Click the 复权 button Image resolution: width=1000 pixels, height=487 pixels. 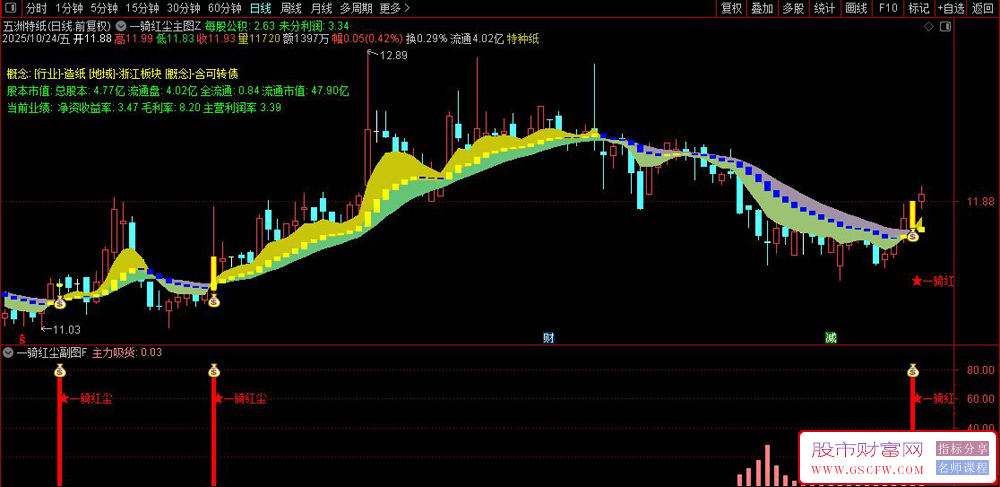click(x=731, y=8)
